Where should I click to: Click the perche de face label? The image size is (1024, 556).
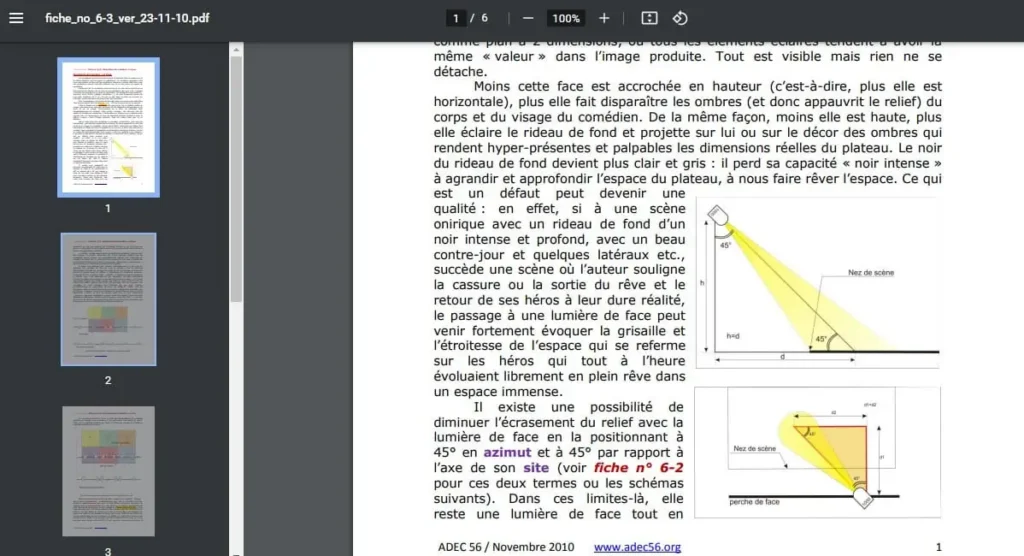tap(754, 502)
